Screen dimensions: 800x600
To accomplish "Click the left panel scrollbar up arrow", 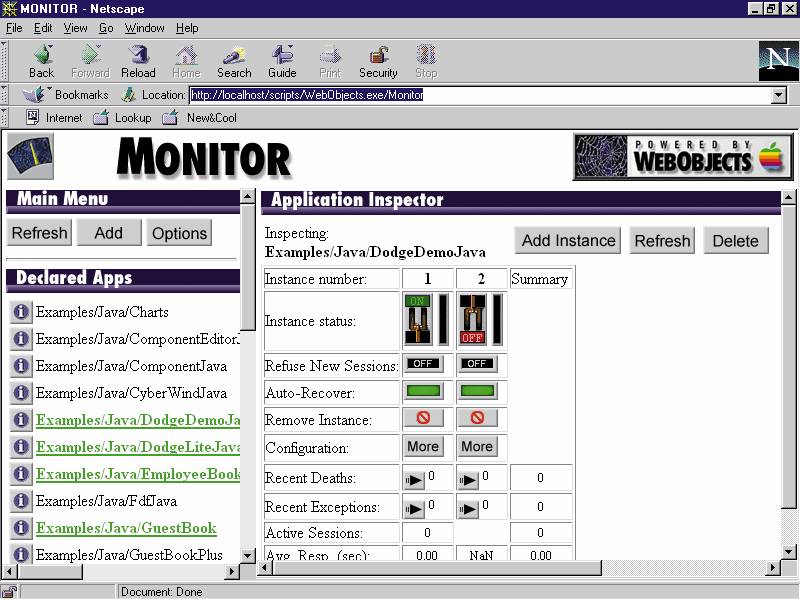I will pyautogui.click(x=247, y=197).
